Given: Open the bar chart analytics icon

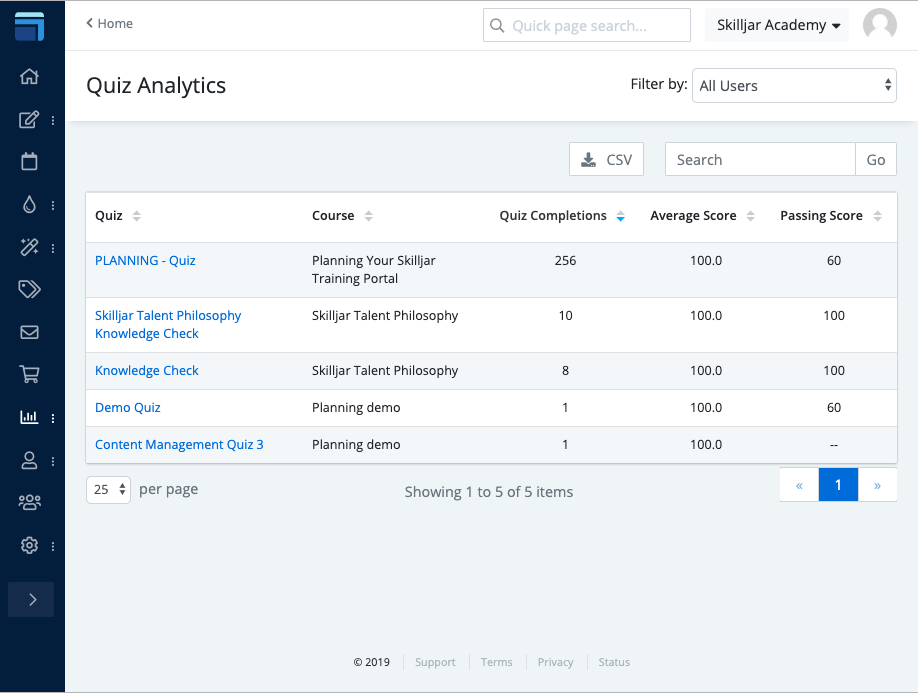Looking at the screenshot, I should [29, 417].
